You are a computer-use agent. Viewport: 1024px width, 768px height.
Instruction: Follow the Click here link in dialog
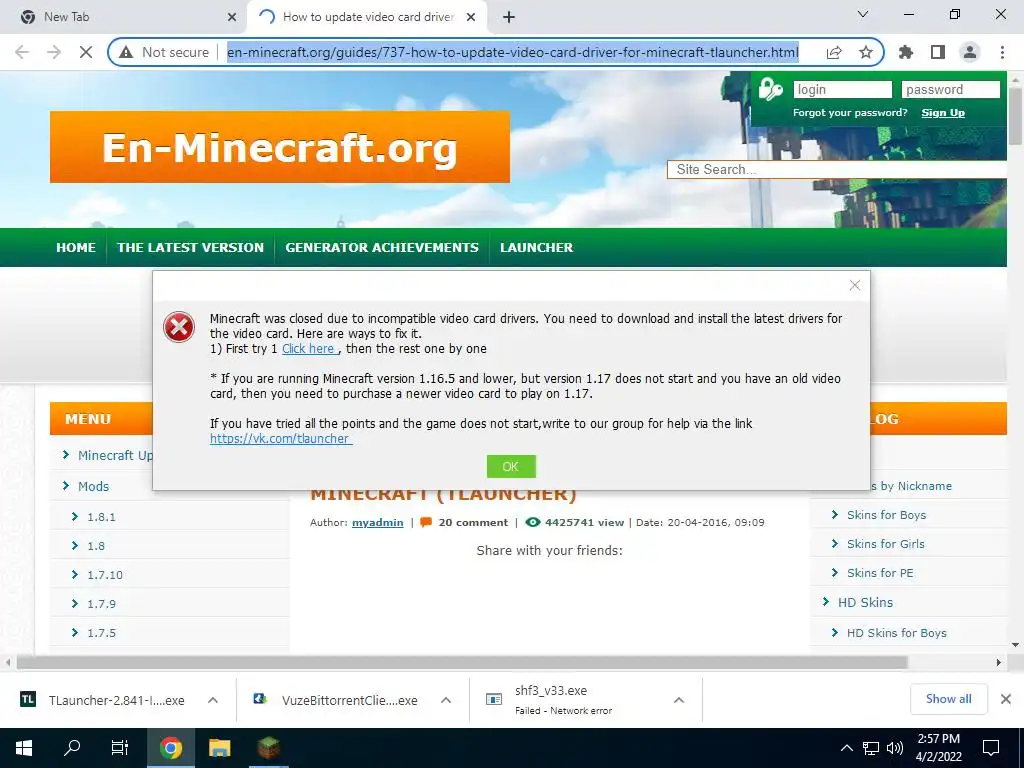coord(308,349)
